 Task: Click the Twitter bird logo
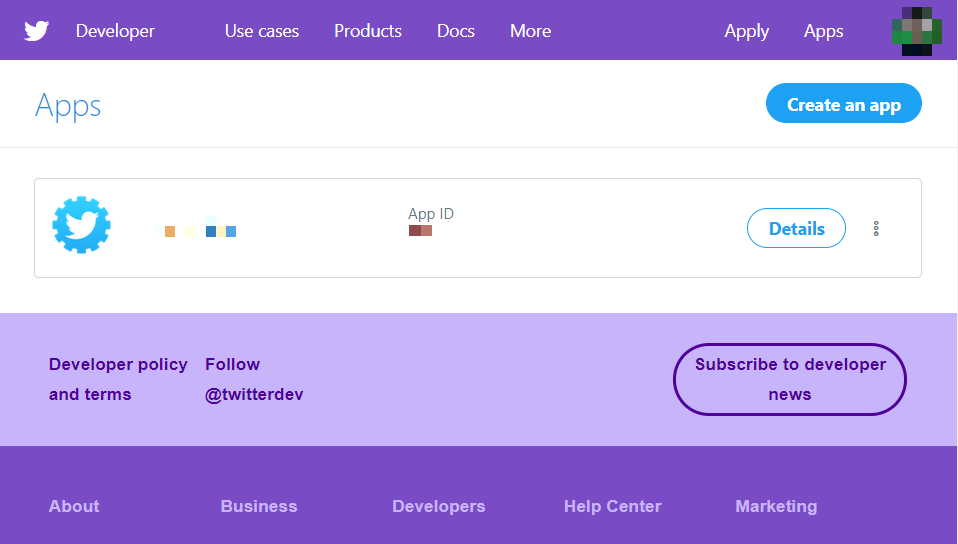coord(37,31)
